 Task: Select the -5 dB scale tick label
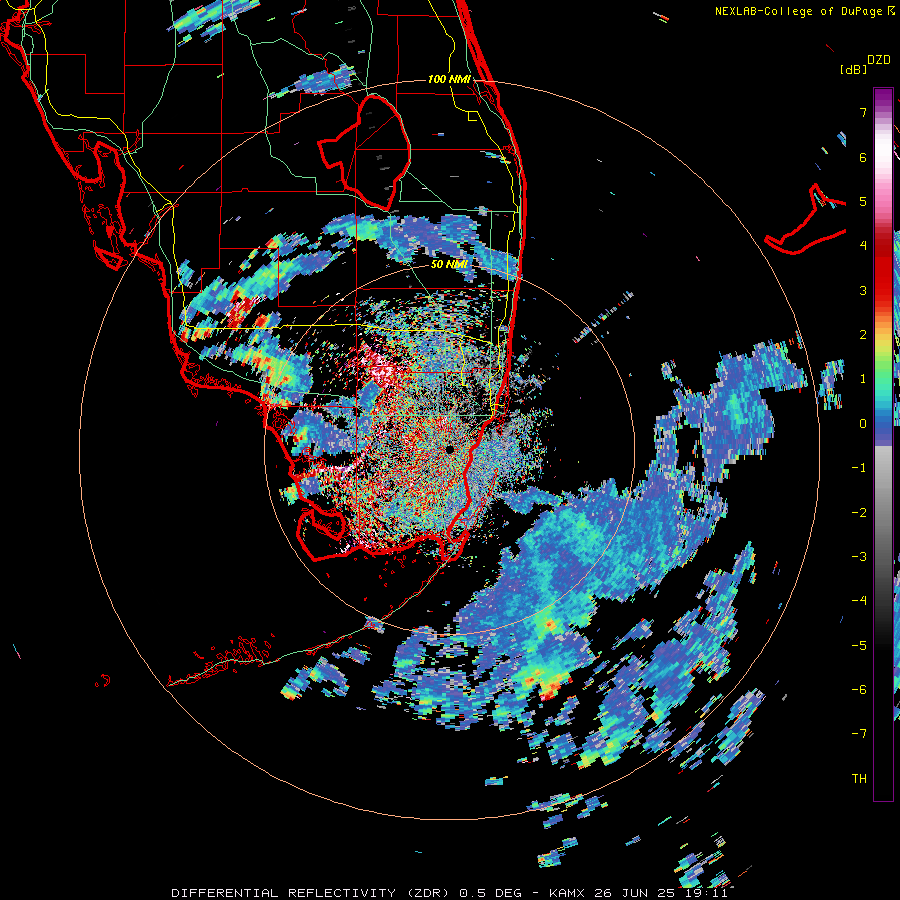(859, 646)
